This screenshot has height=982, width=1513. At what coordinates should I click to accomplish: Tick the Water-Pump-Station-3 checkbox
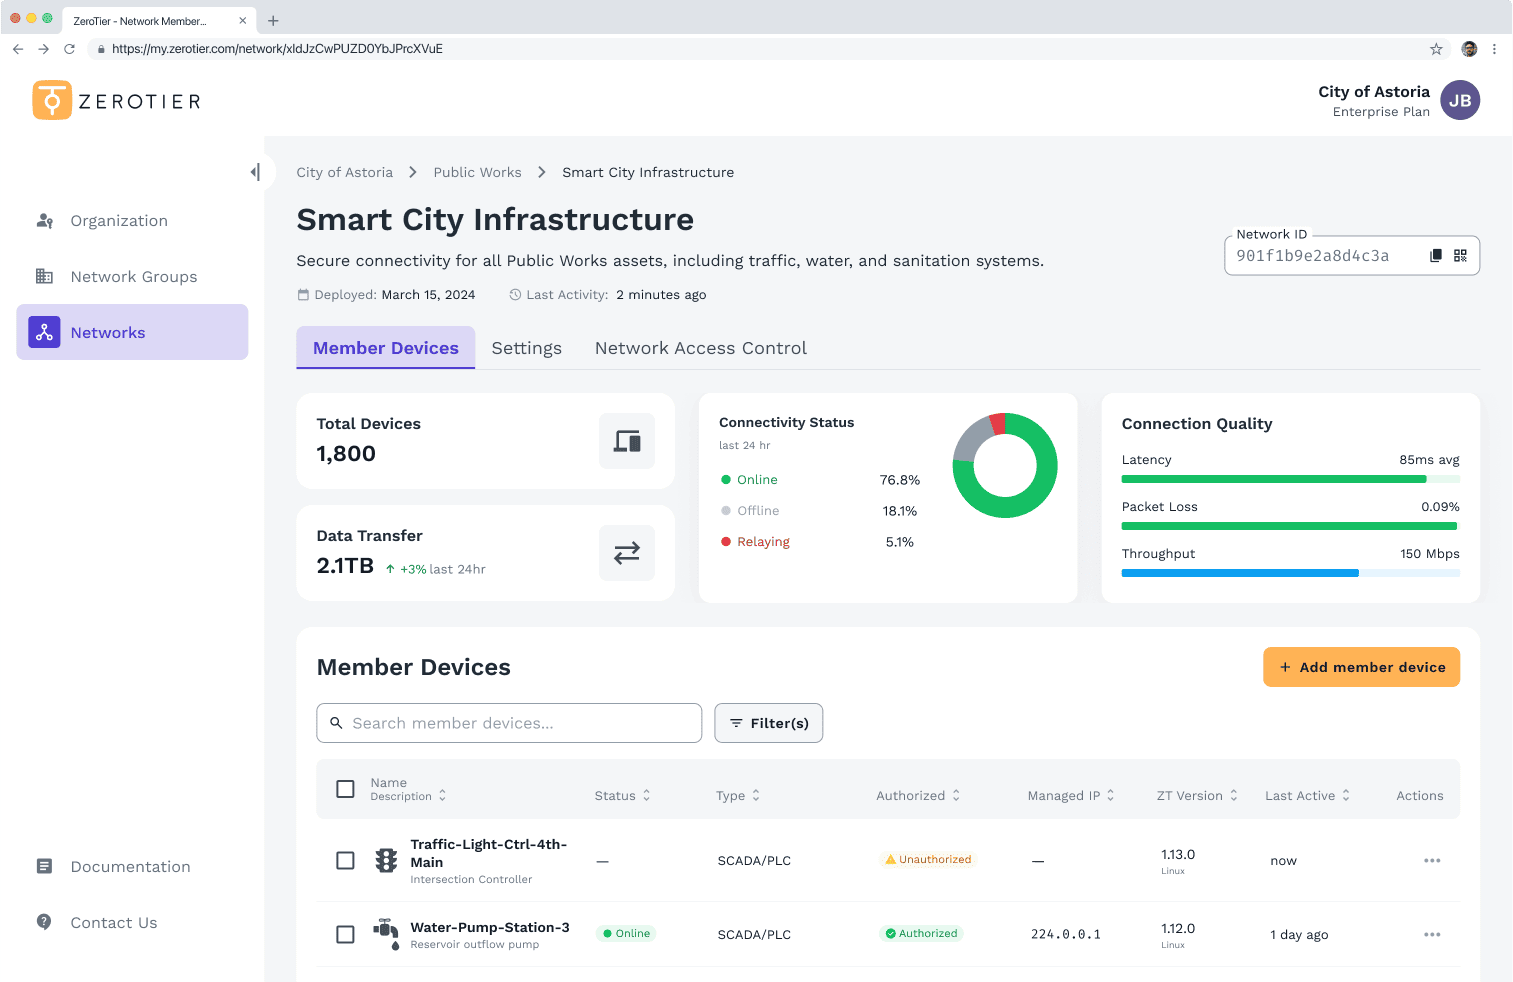(x=345, y=935)
